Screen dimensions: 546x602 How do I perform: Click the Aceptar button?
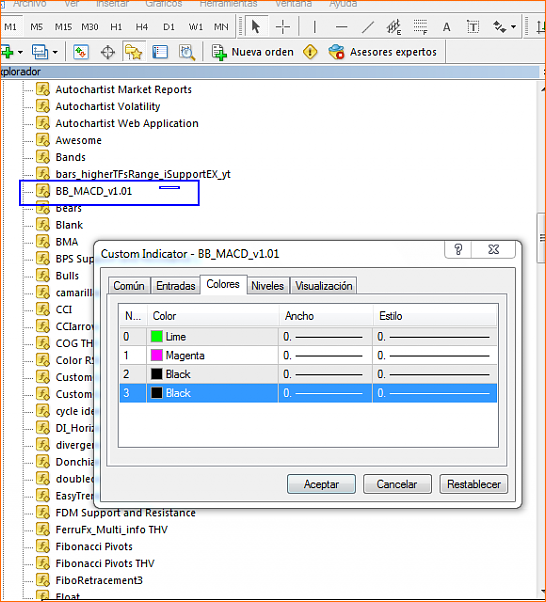click(321, 484)
